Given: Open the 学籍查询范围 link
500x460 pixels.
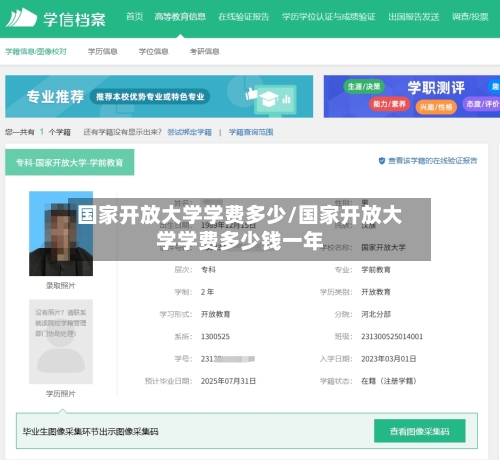Looking at the screenshot, I should tap(251, 132).
